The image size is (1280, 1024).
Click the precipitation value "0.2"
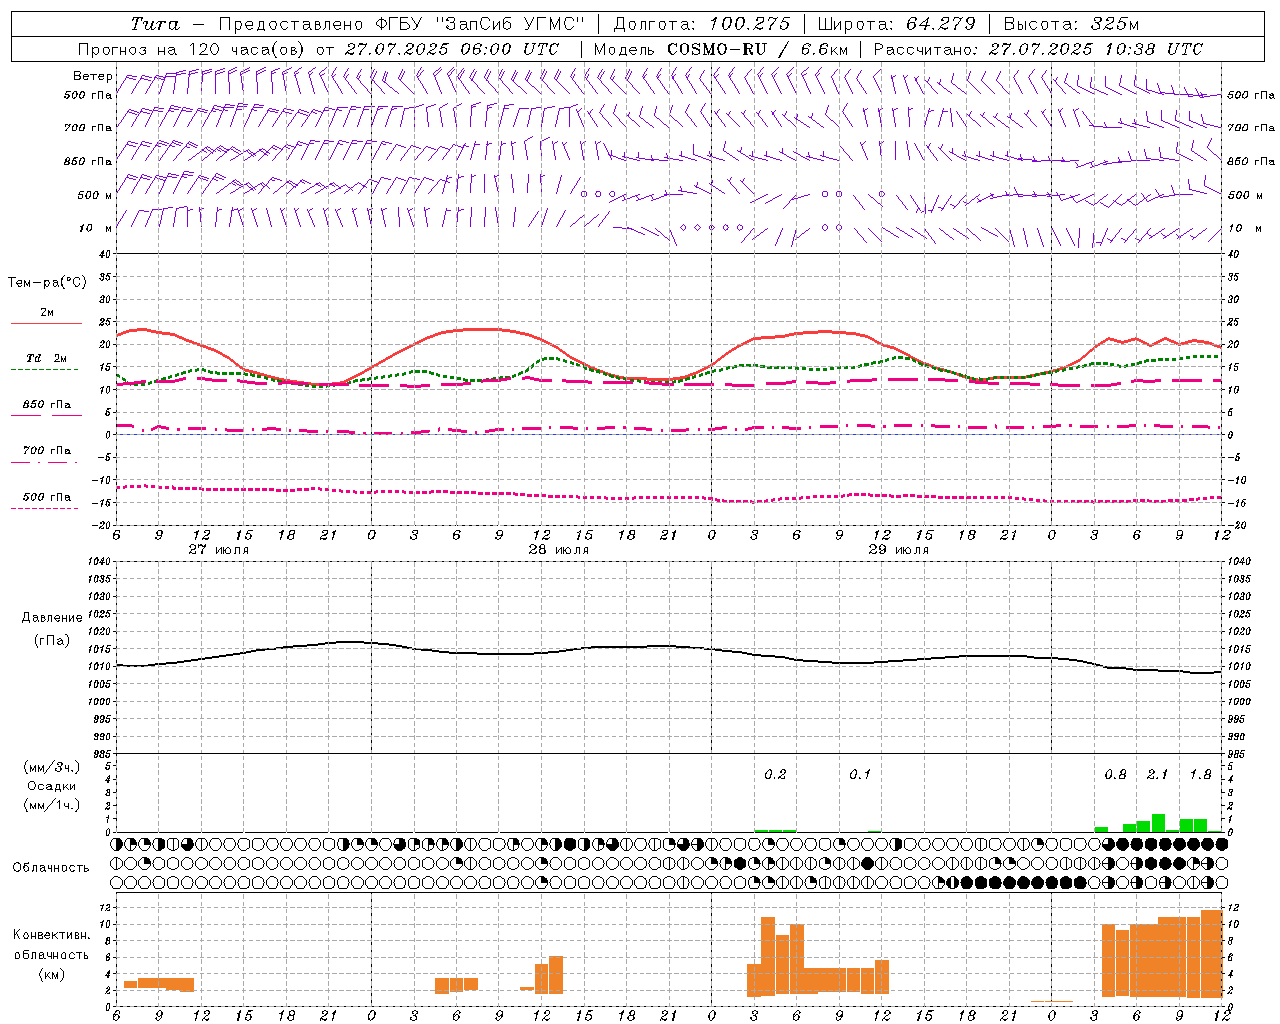[775, 775]
